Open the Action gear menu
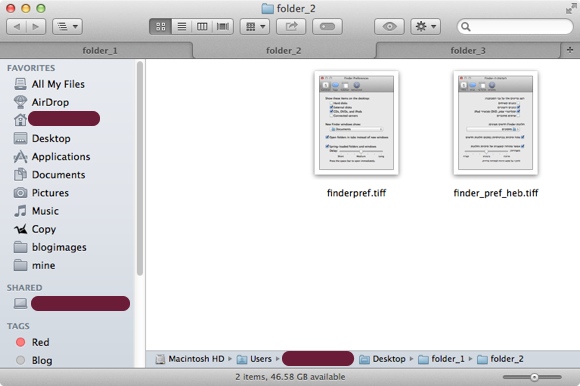 (x=425, y=27)
